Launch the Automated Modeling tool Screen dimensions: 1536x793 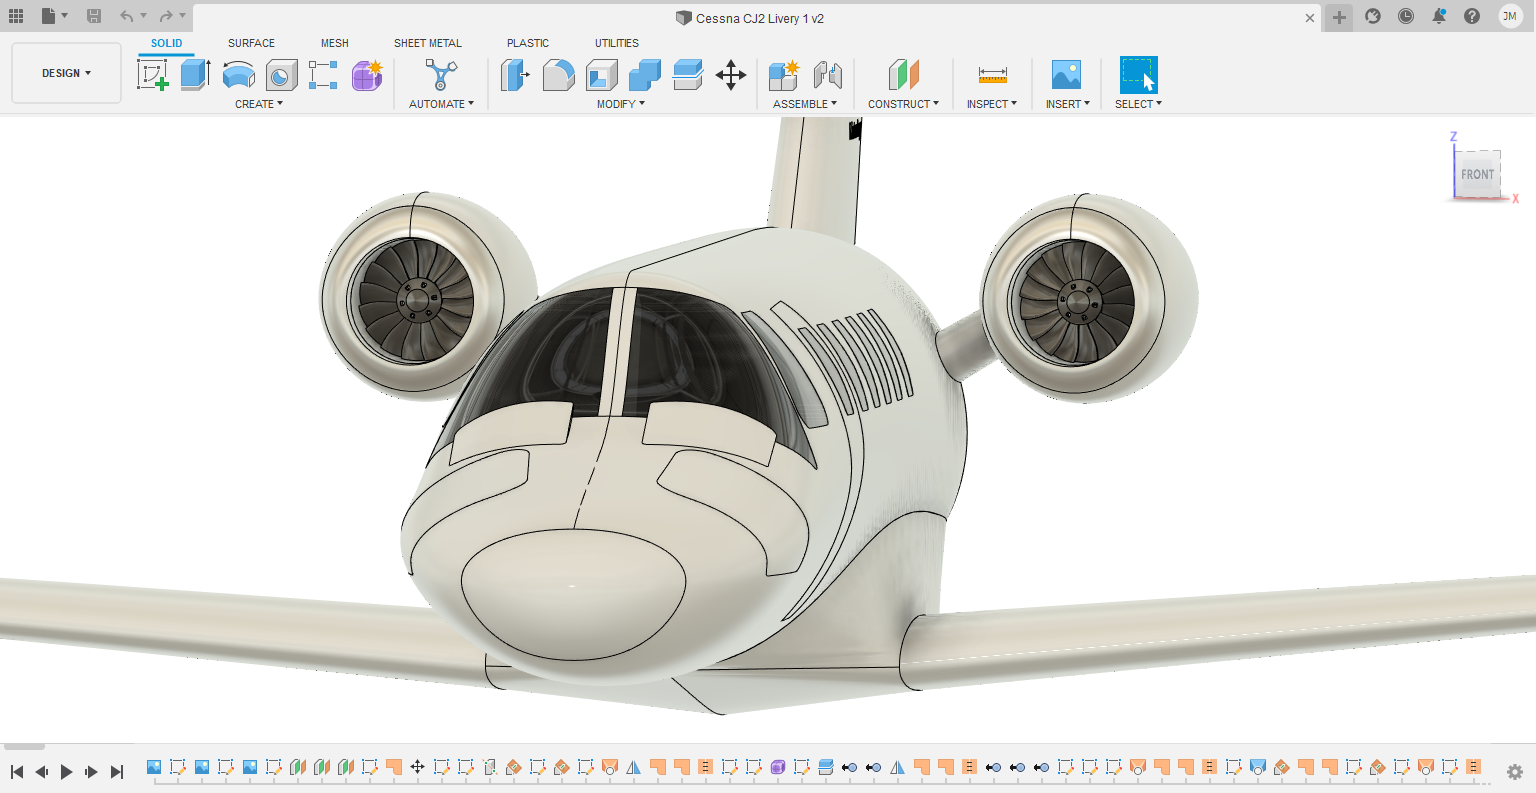click(x=441, y=75)
